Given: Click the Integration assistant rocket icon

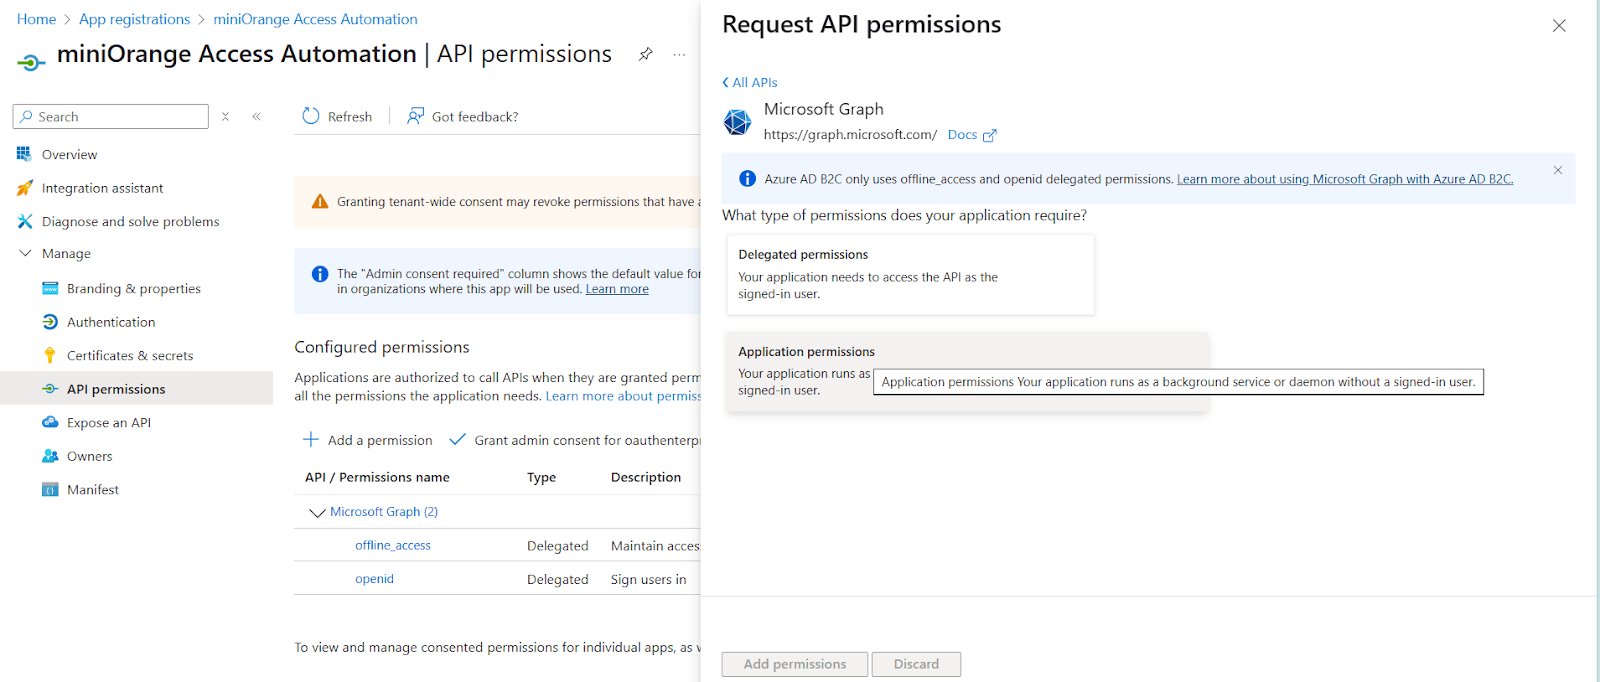Looking at the screenshot, I should (25, 188).
